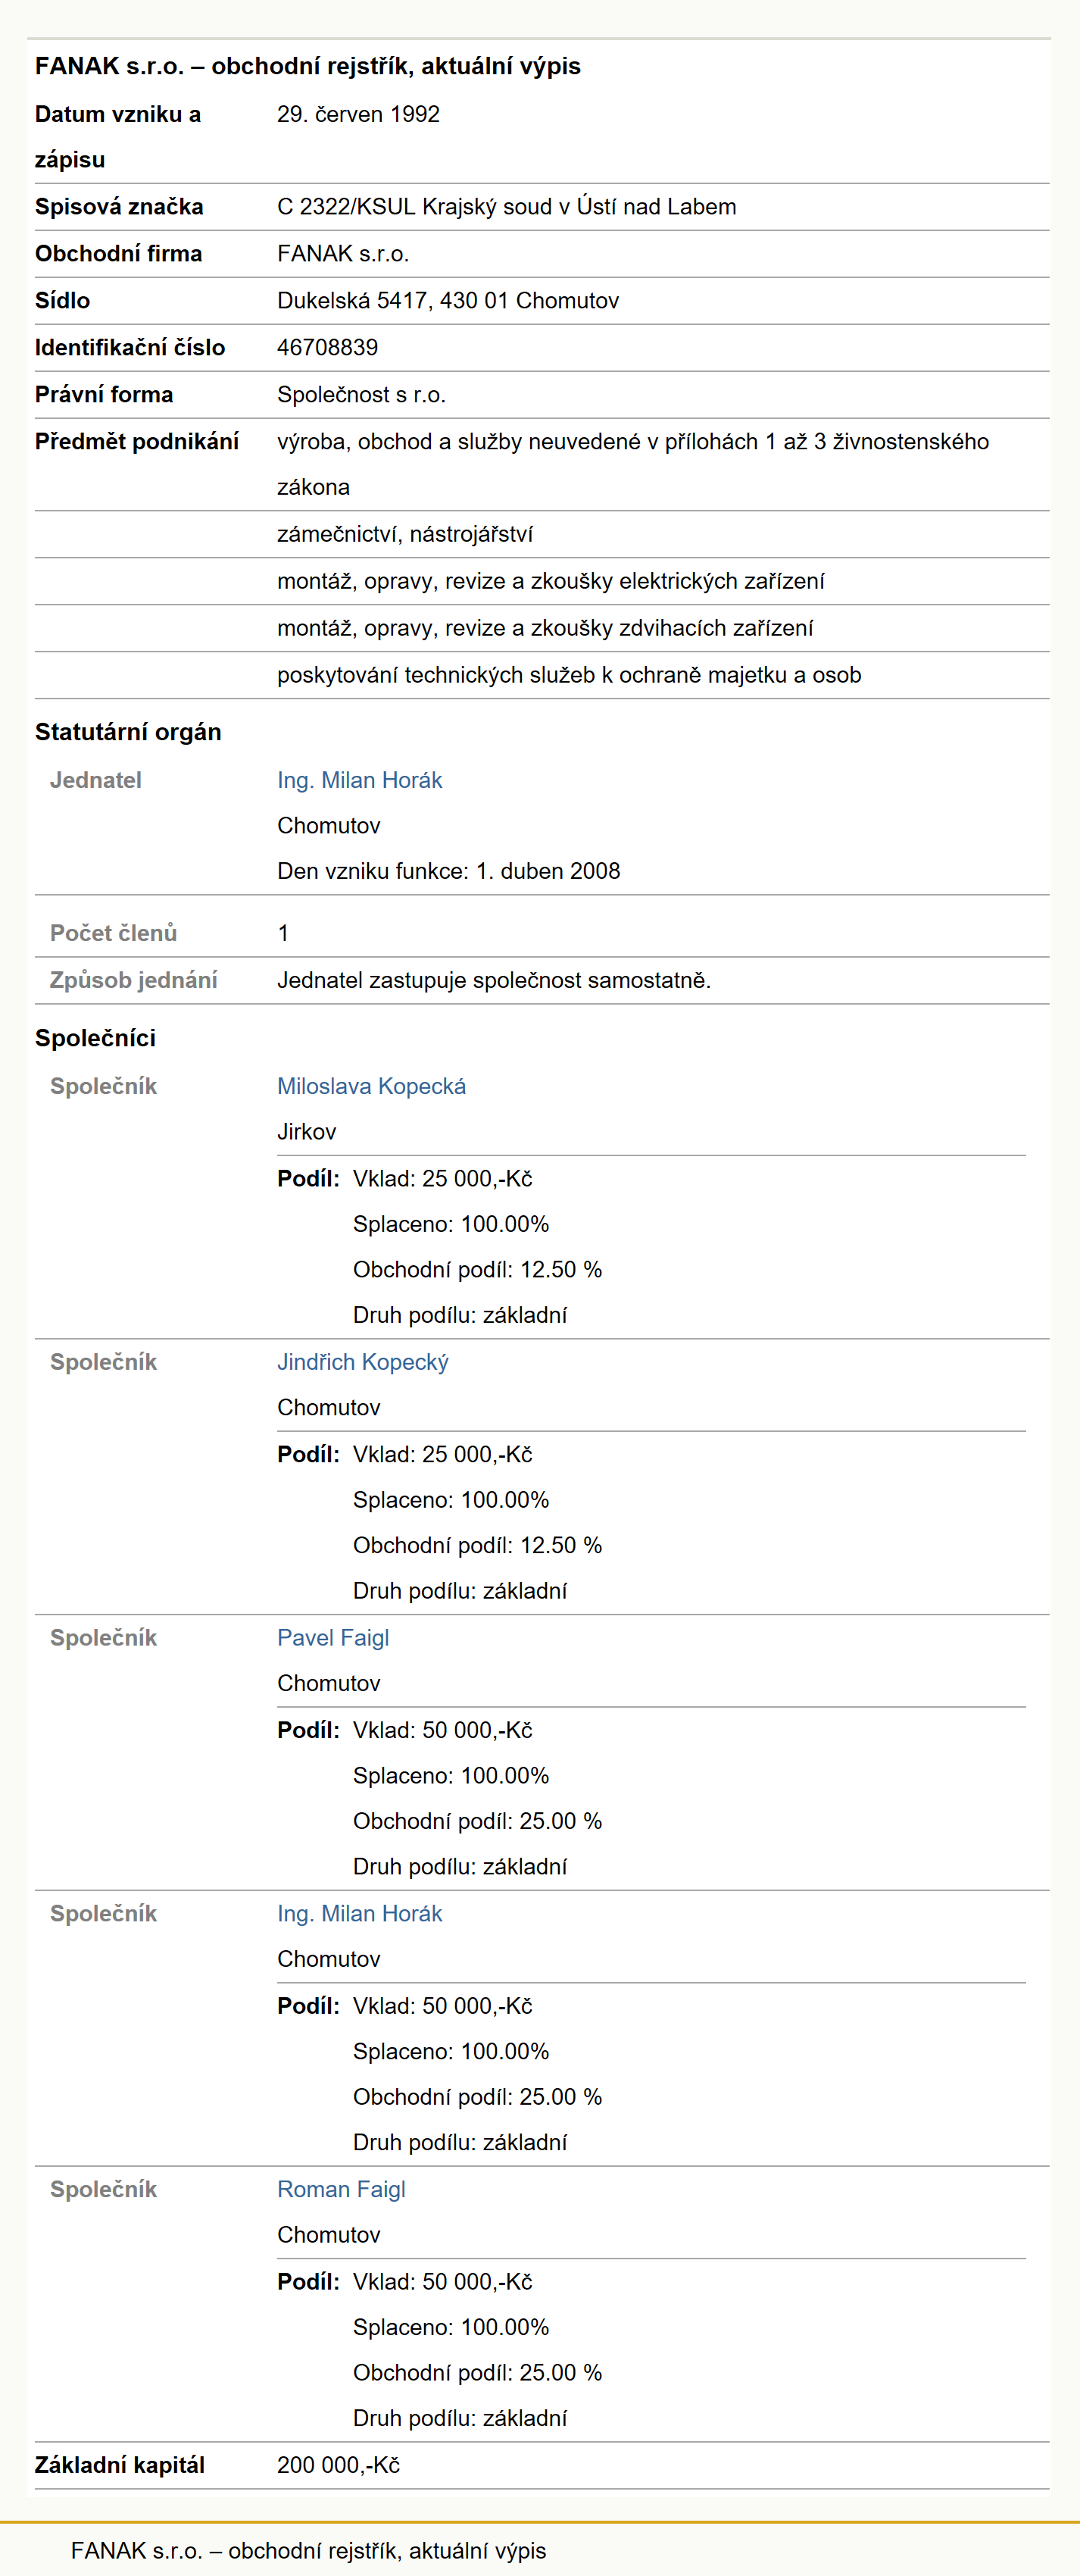Select the Statutární orgán section heading
Screen dimensions: 1080x2576
pyautogui.click(x=128, y=732)
